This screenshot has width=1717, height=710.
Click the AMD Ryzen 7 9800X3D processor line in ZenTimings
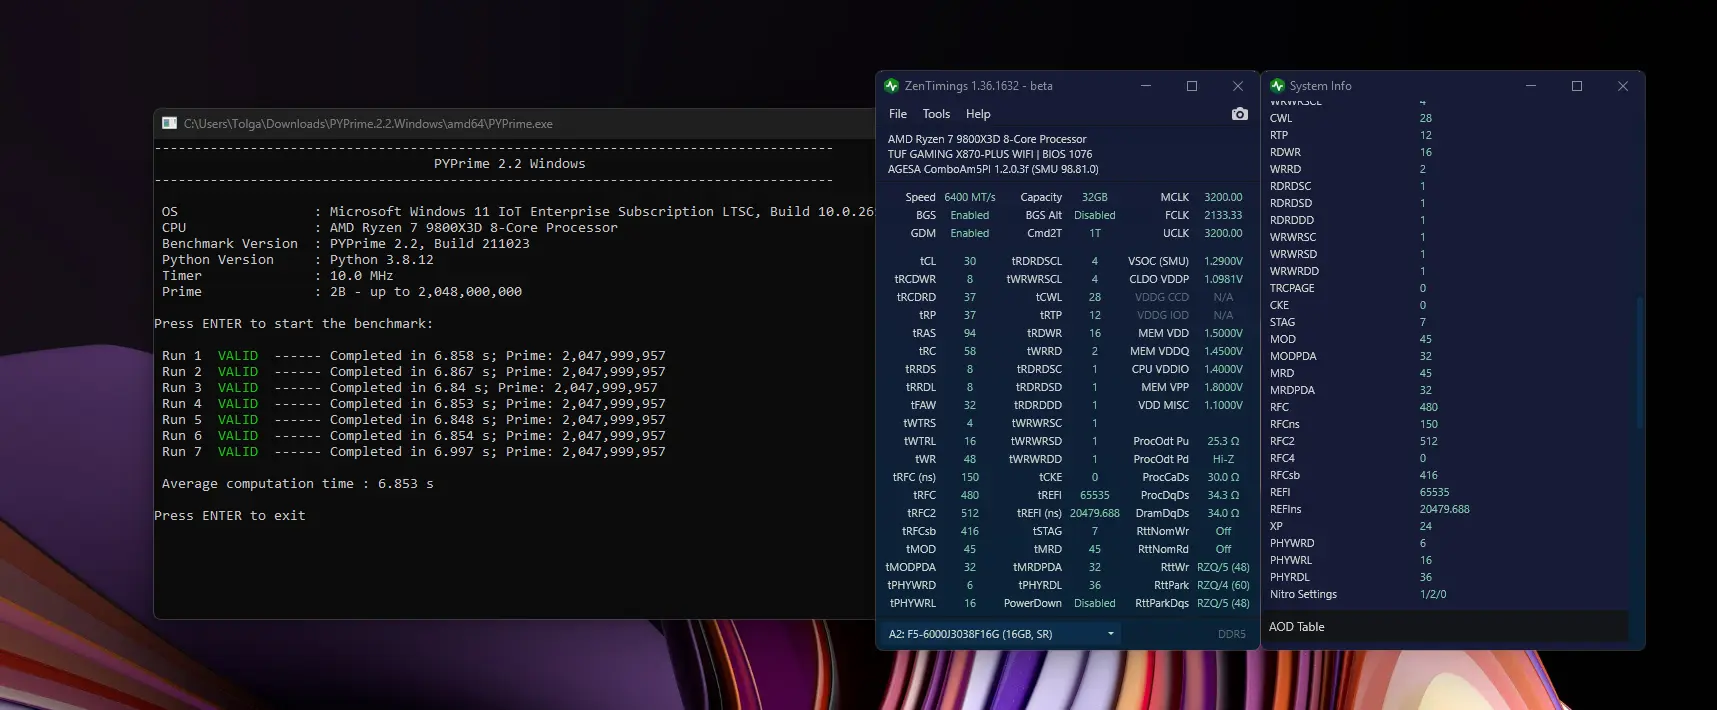[x=987, y=139]
